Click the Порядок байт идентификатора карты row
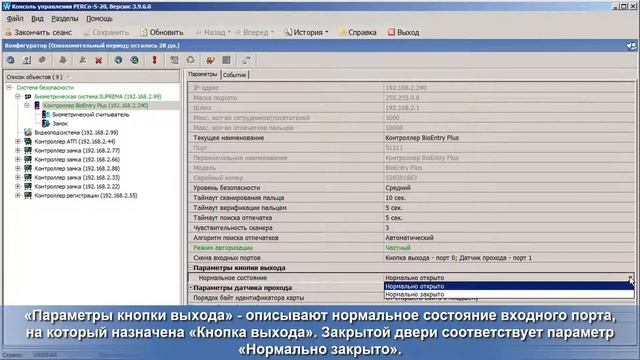 point(411,298)
